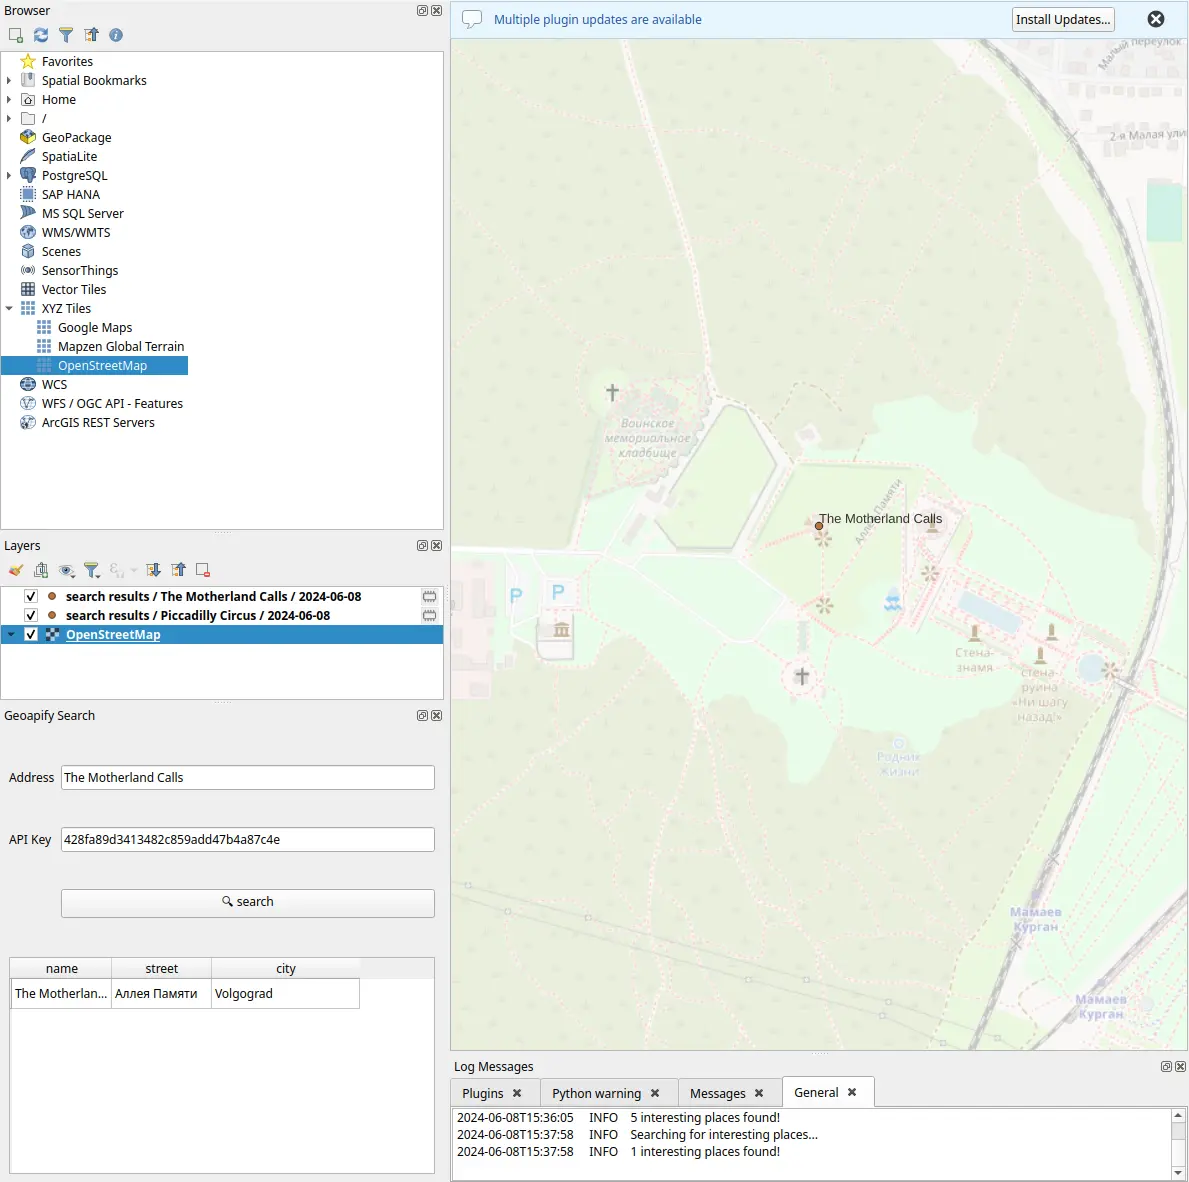This screenshot has height=1182, width=1189.
Task: Open the Layer Styling panel paintbrush icon
Action: [16, 570]
